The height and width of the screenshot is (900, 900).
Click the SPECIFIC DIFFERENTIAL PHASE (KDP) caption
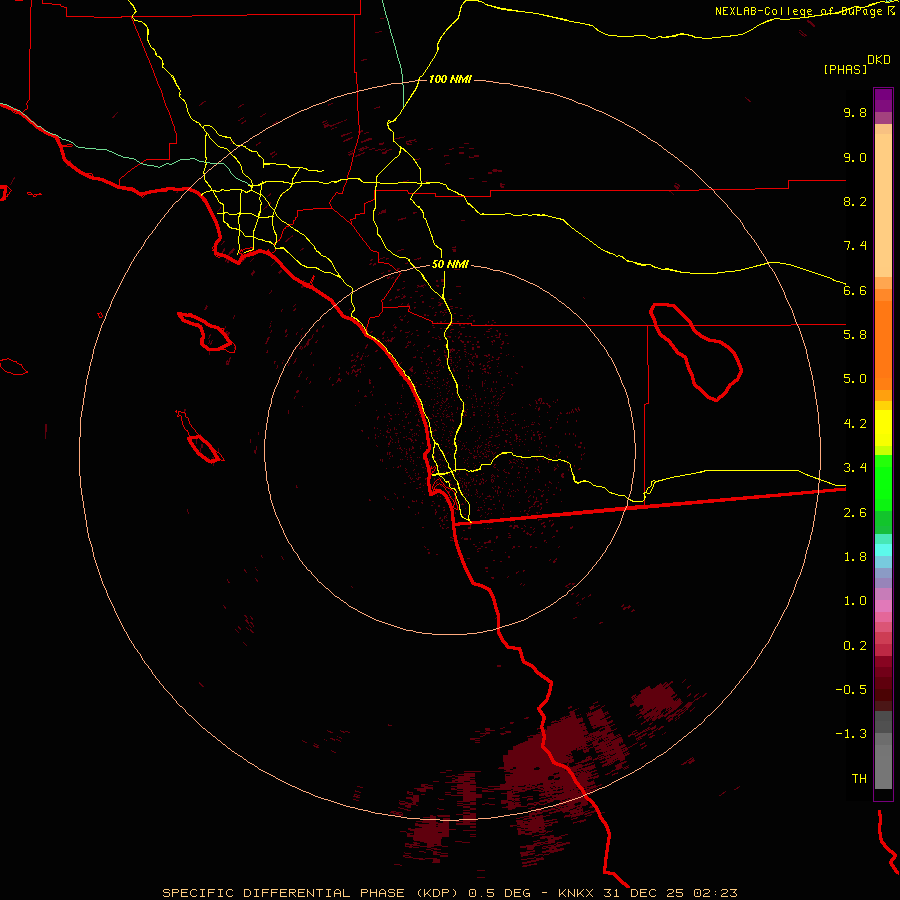310,893
